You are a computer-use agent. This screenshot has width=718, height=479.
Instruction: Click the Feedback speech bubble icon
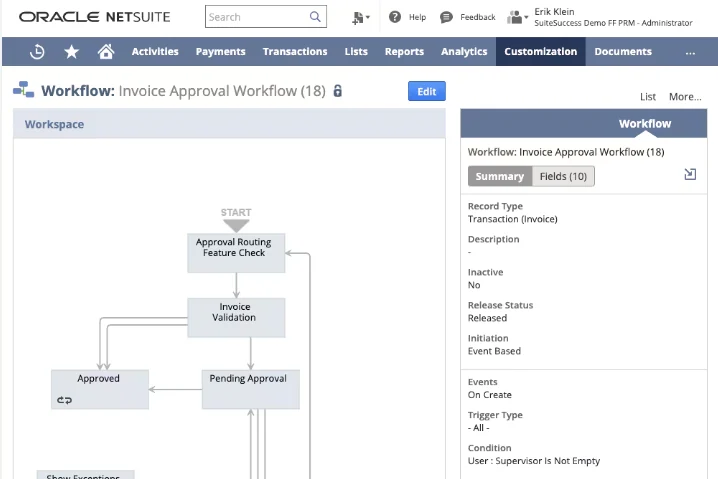446,17
